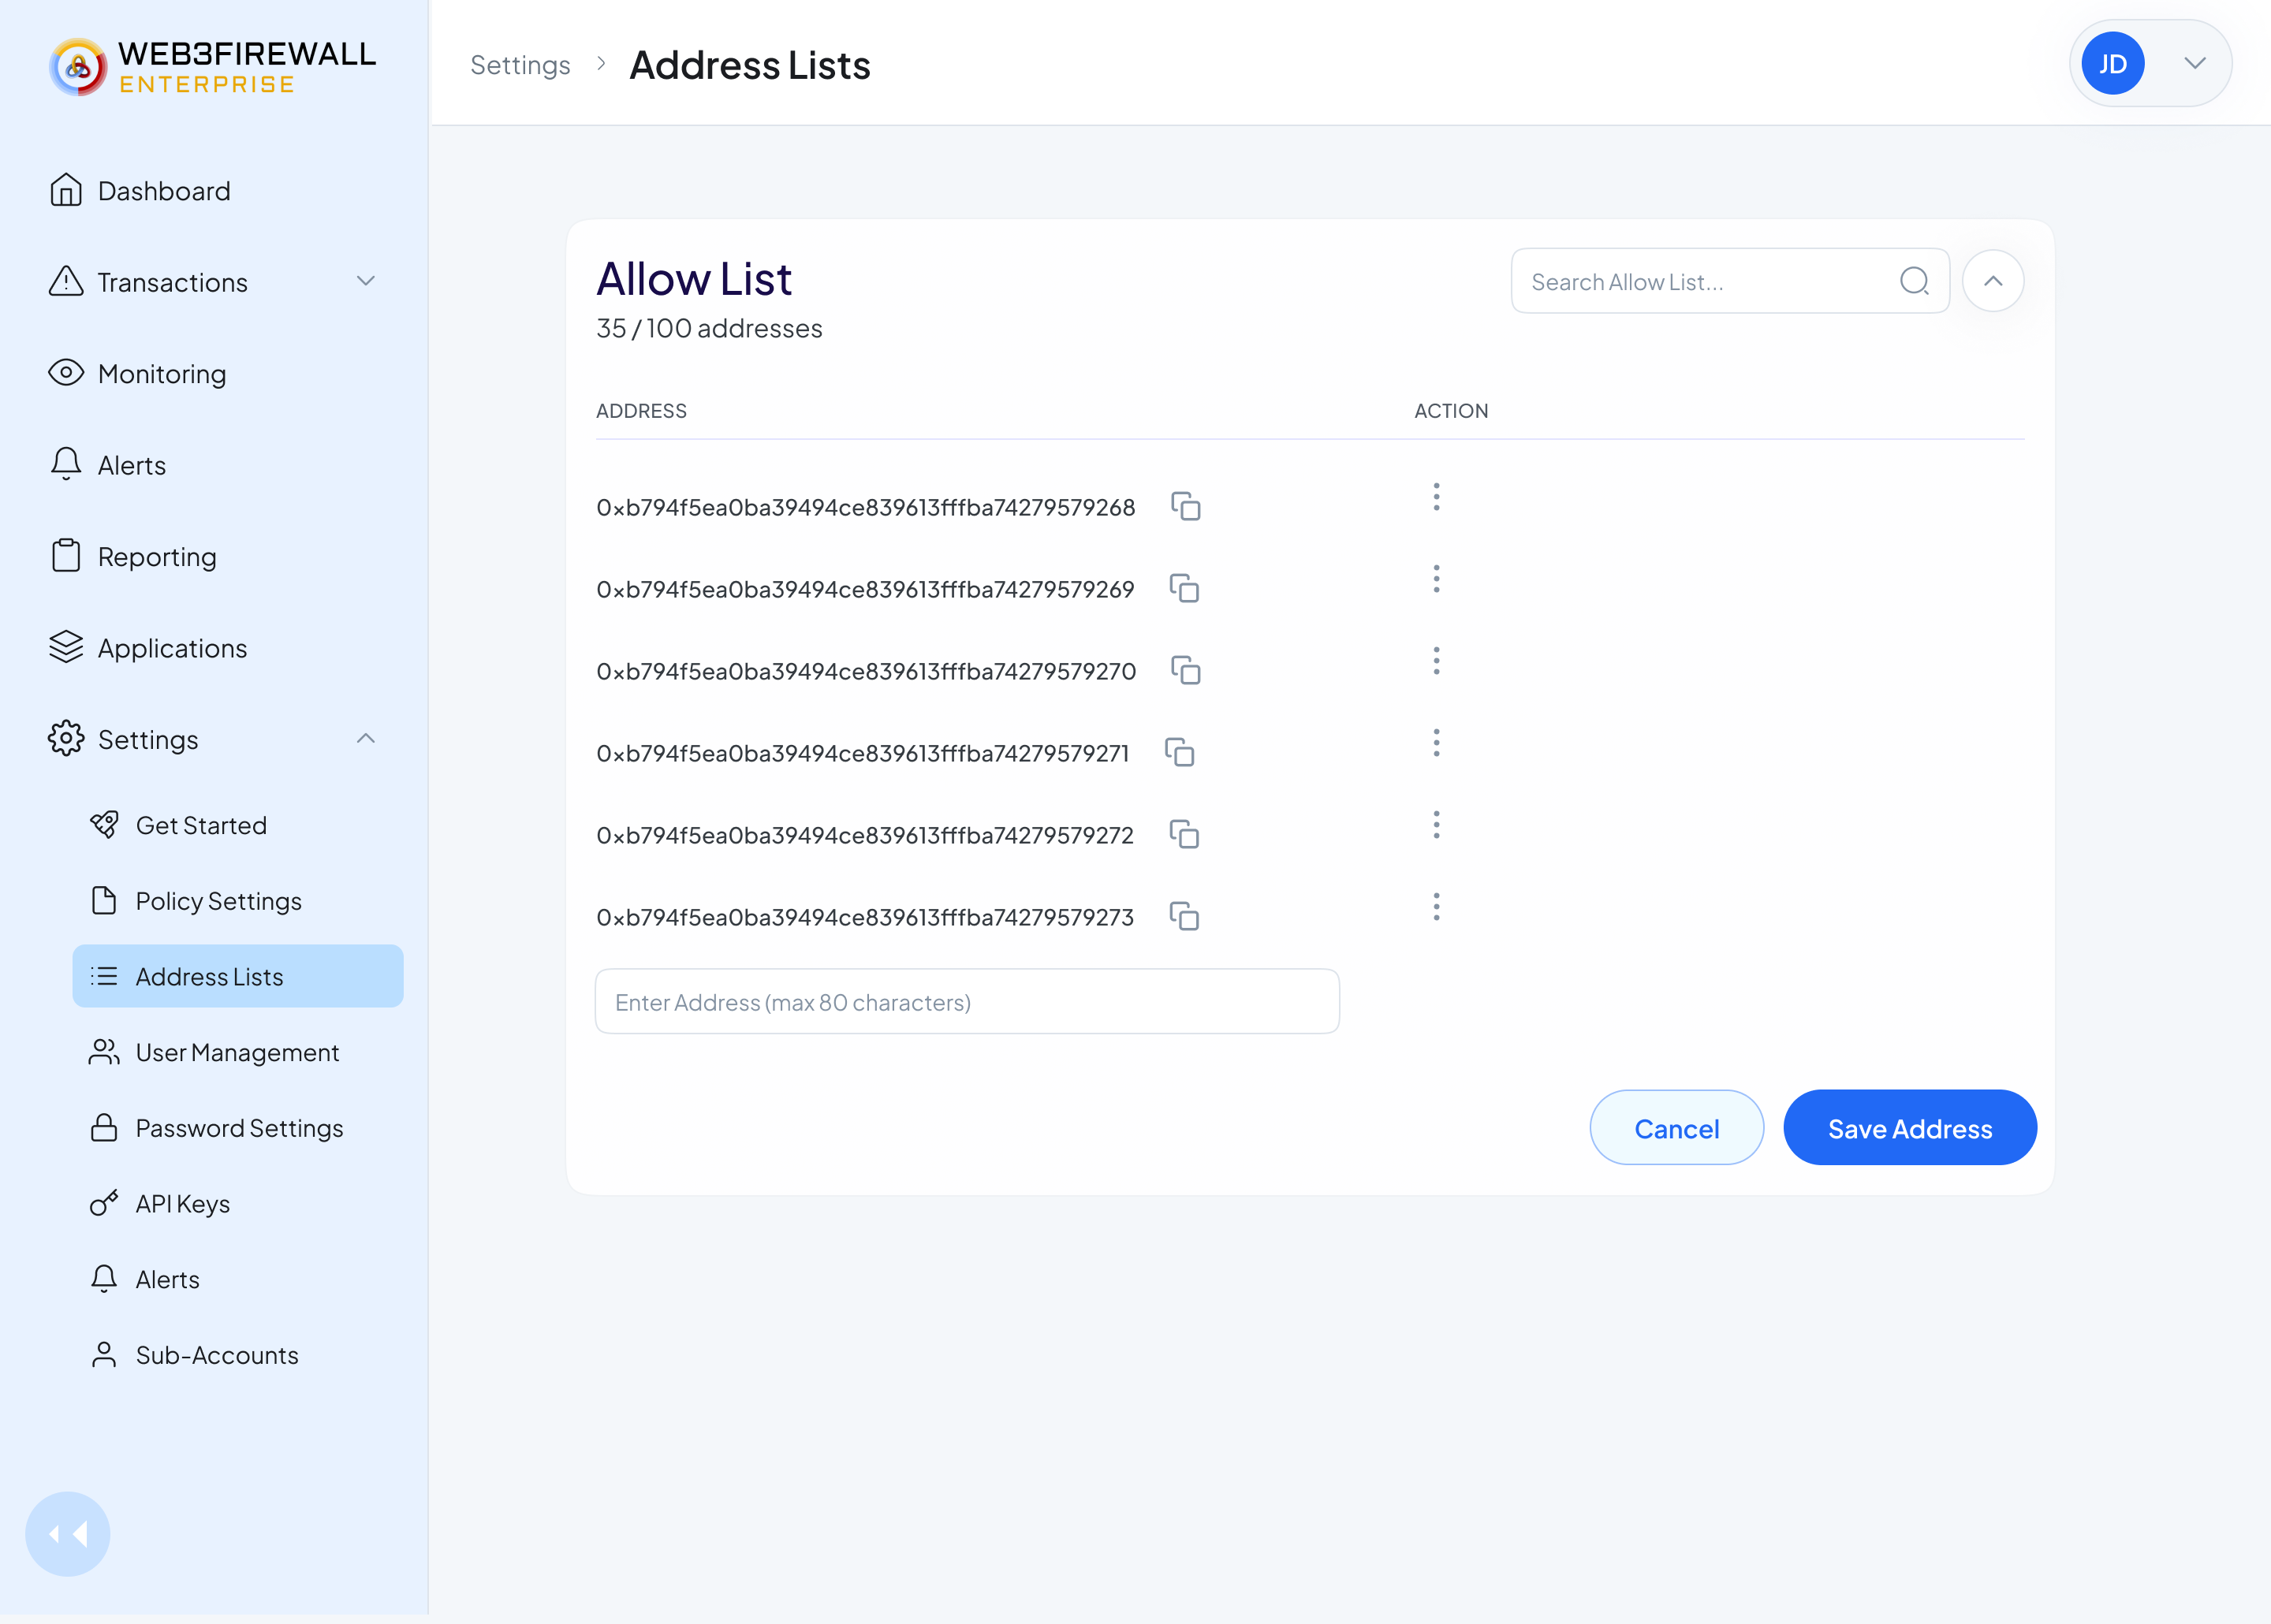Open Sub-Accounts settings

coord(217,1356)
